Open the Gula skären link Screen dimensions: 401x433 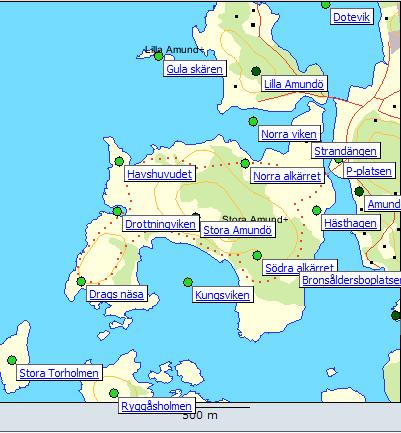point(194,69)
